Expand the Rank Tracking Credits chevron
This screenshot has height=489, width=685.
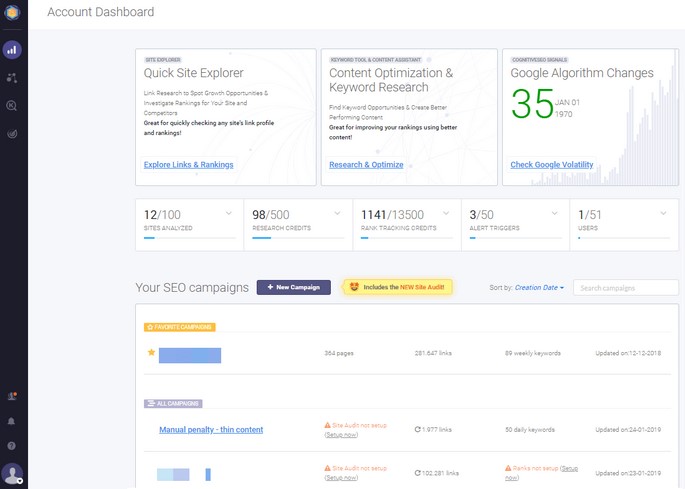[446, 213]
